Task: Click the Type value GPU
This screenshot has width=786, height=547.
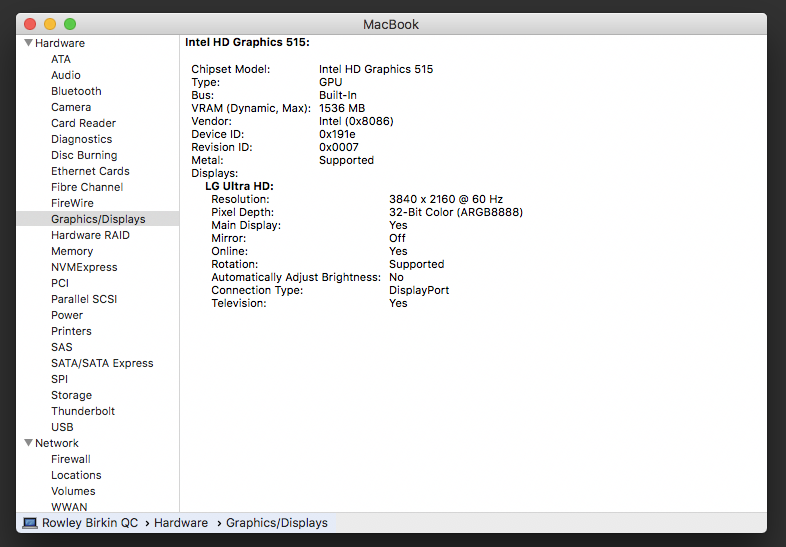Action: click(330, 82)
